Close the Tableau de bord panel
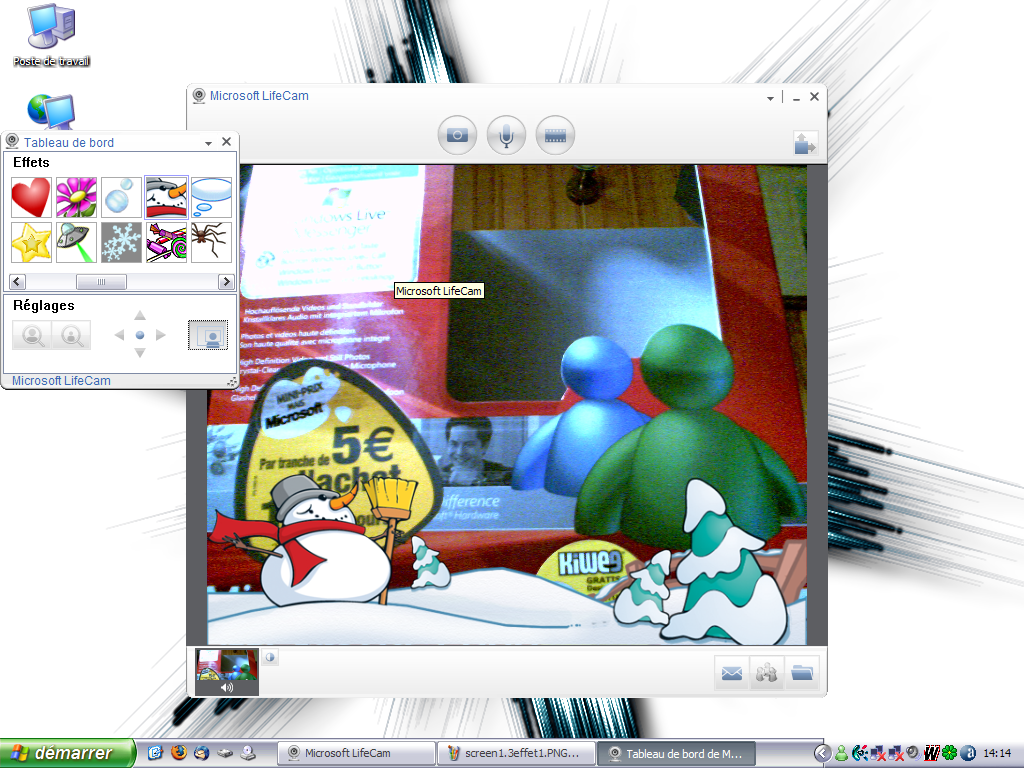Screen dimensions: 1024x768 [227, 142]
